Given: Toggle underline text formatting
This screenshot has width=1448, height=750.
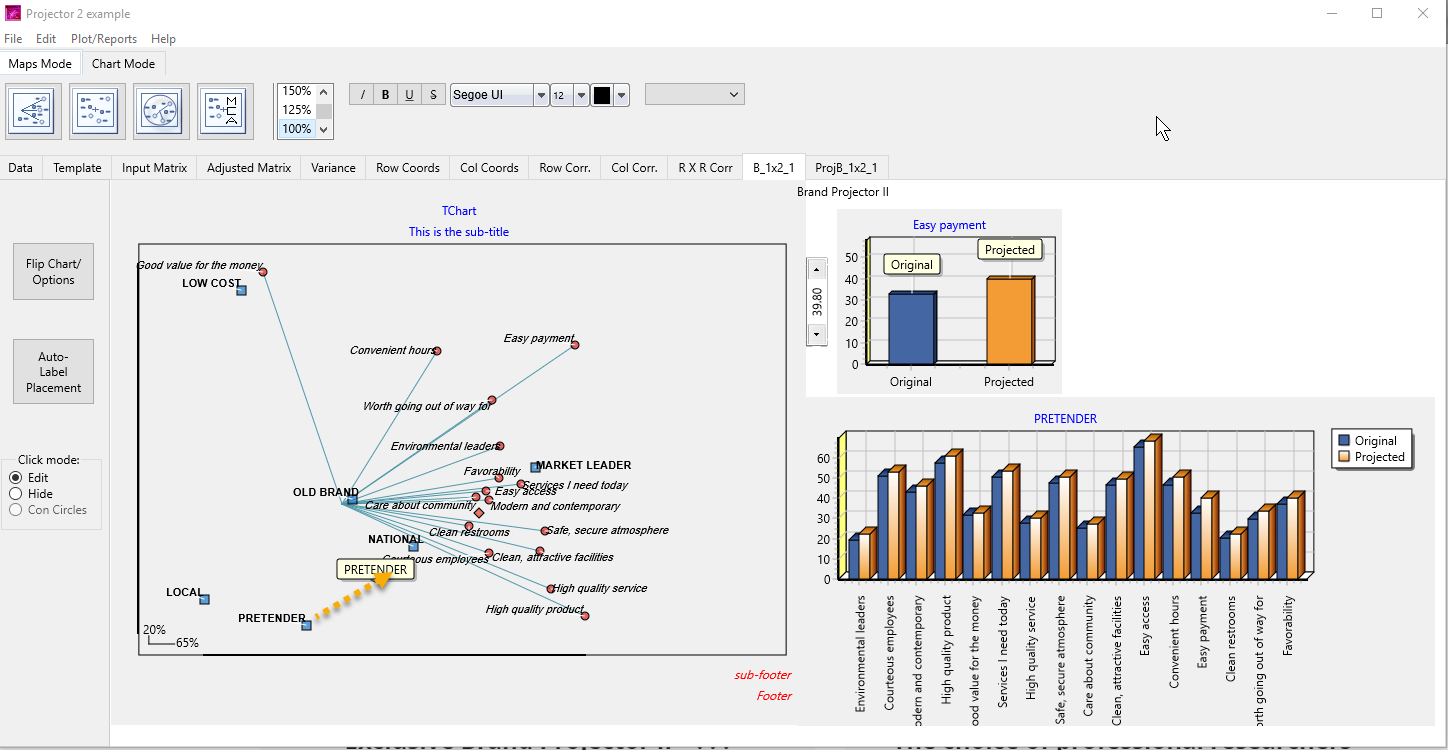Looking at the screenshot, I should tap(409, 95).
